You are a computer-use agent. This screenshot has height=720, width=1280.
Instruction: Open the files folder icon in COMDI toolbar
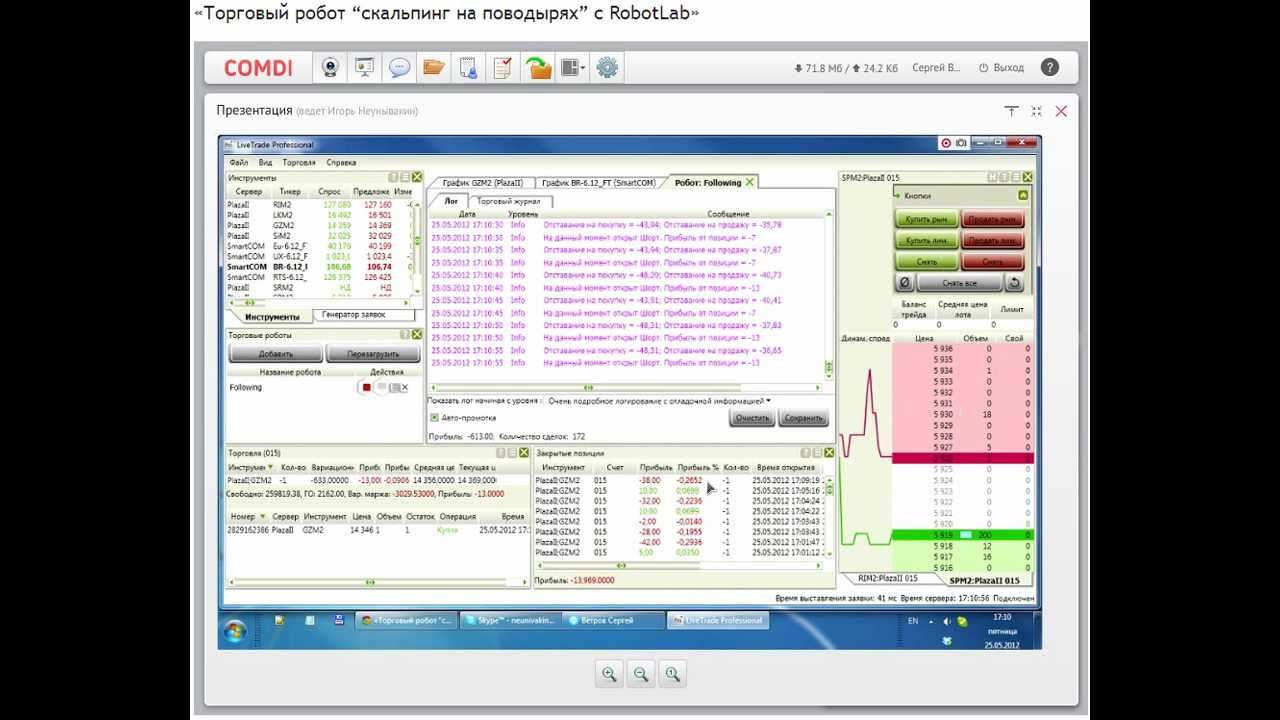[433, 68]
